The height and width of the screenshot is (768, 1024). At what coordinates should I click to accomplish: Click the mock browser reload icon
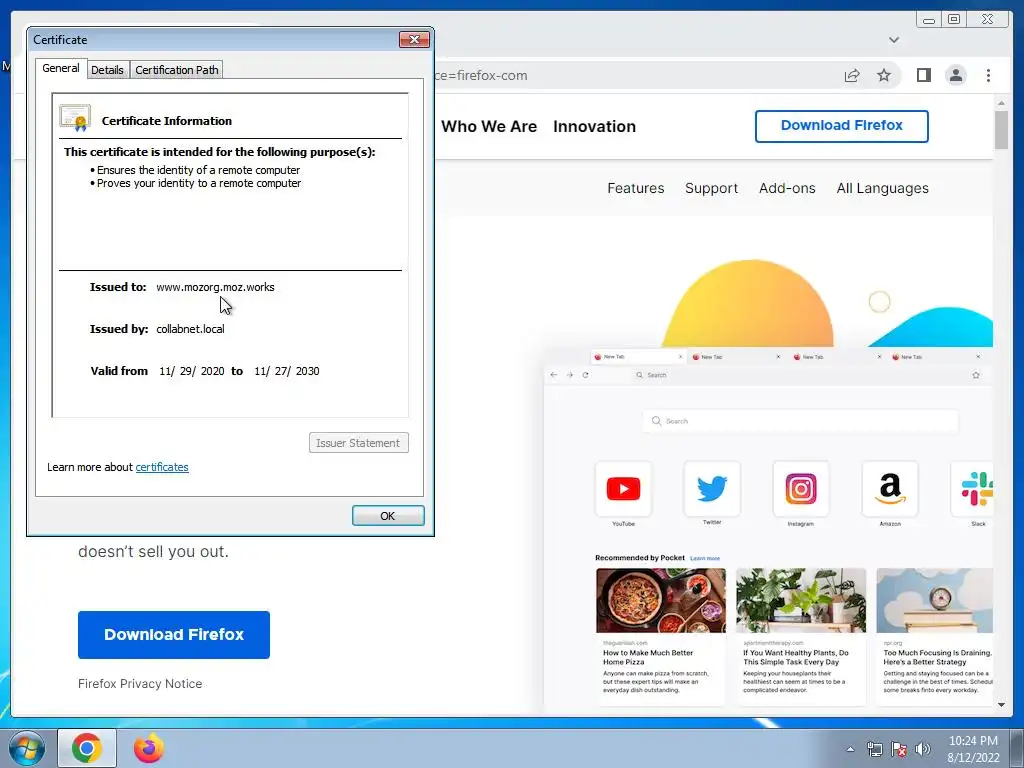(585, 375)
